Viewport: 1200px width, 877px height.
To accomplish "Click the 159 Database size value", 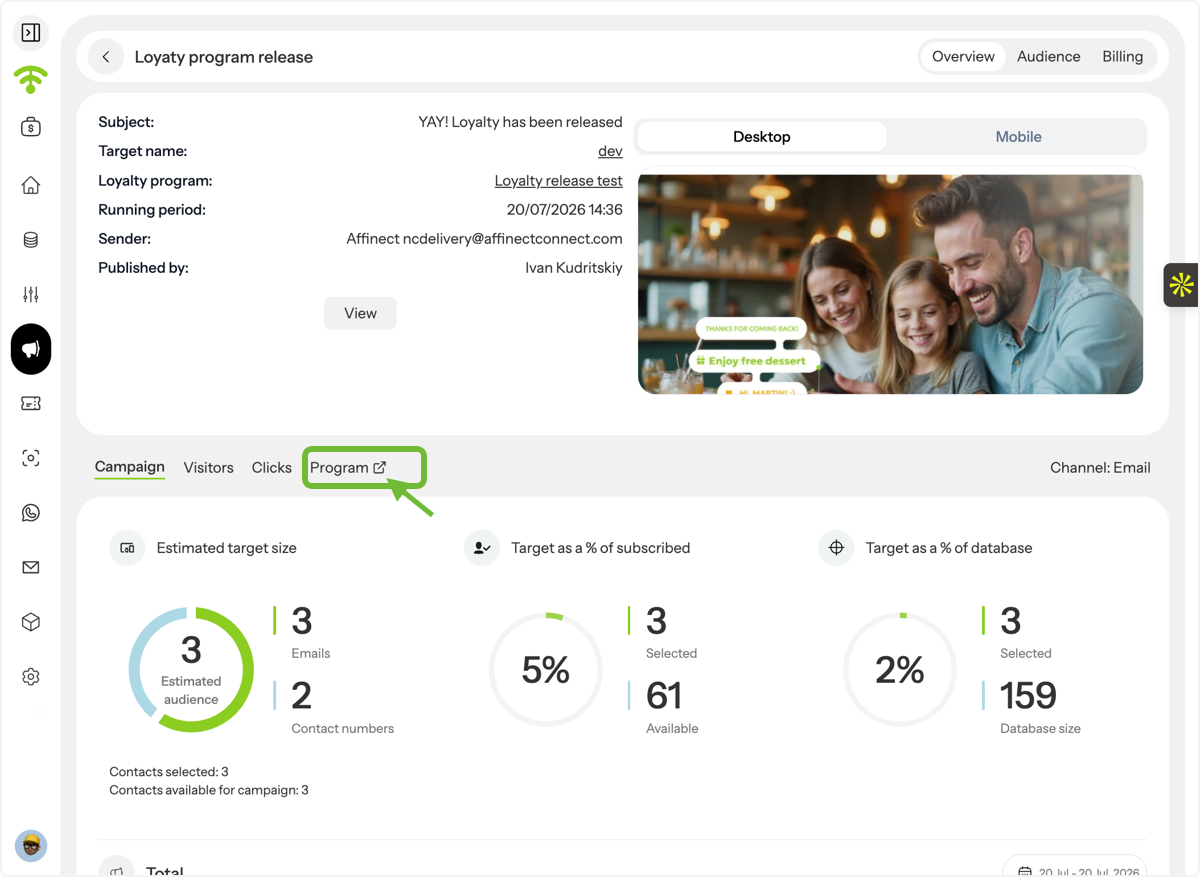I will tap(1028, 695).
